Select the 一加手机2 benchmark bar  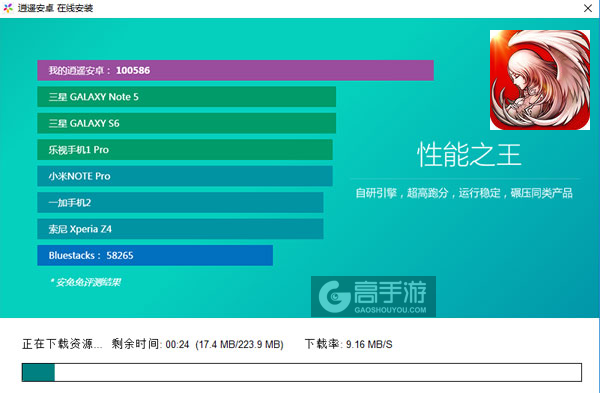tap(180, 202)
